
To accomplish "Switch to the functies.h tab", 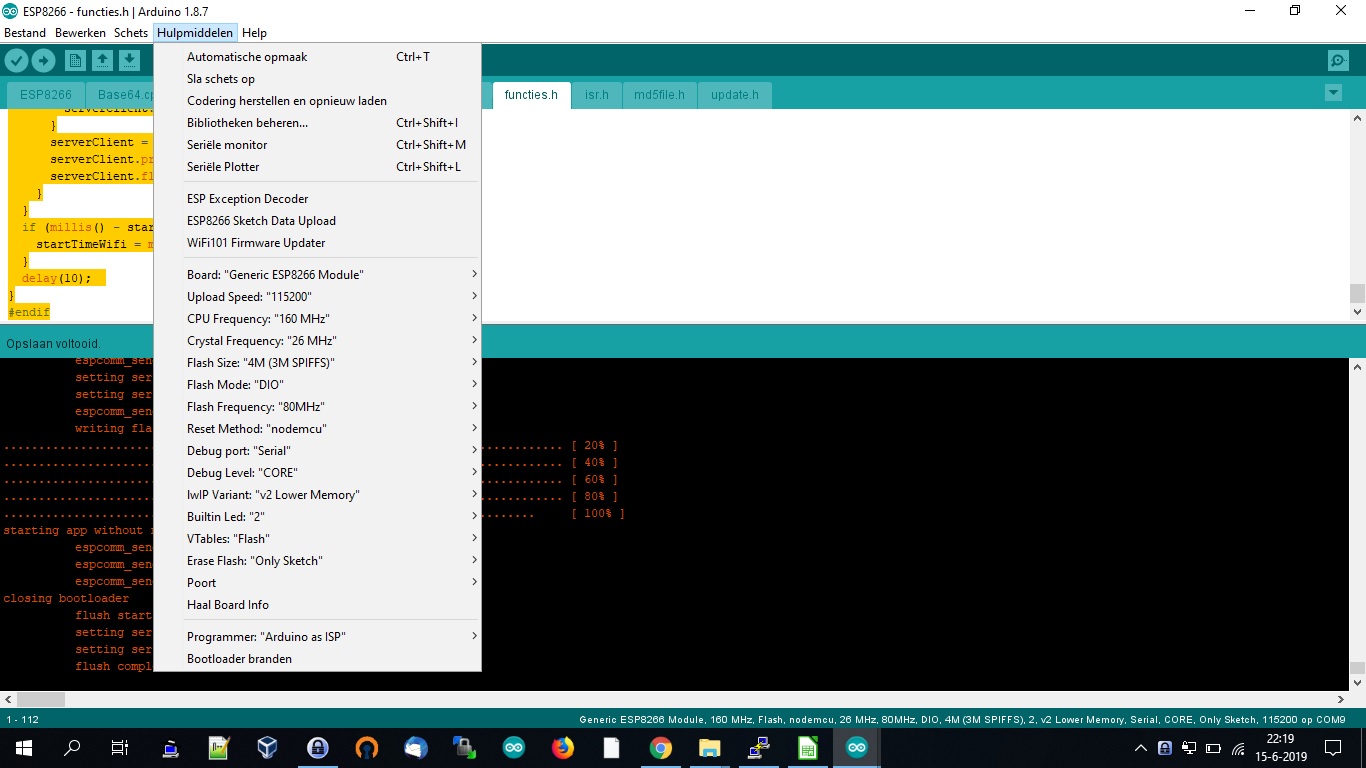I will pos(531,95).
